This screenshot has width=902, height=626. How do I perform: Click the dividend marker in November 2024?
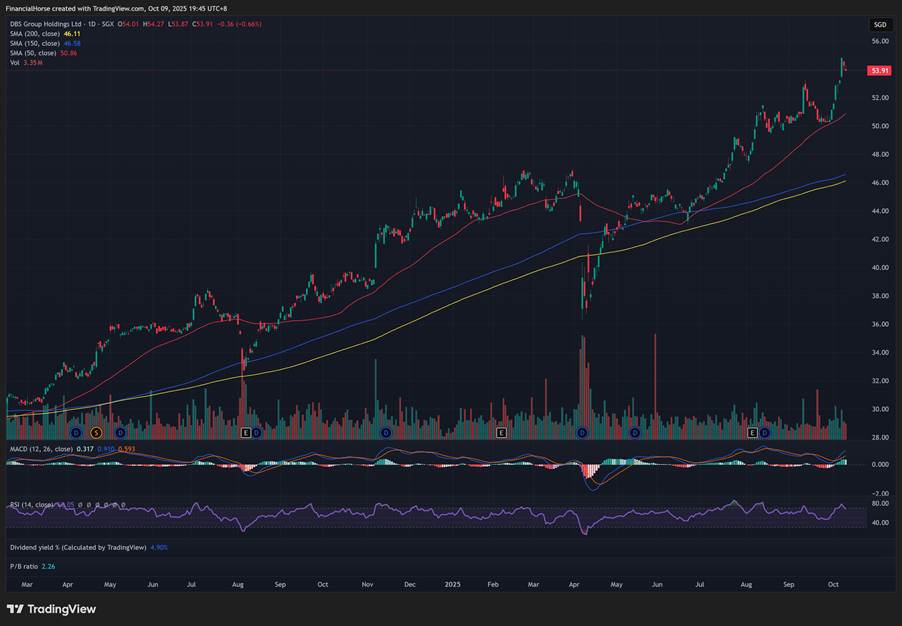tap(385, 432)
